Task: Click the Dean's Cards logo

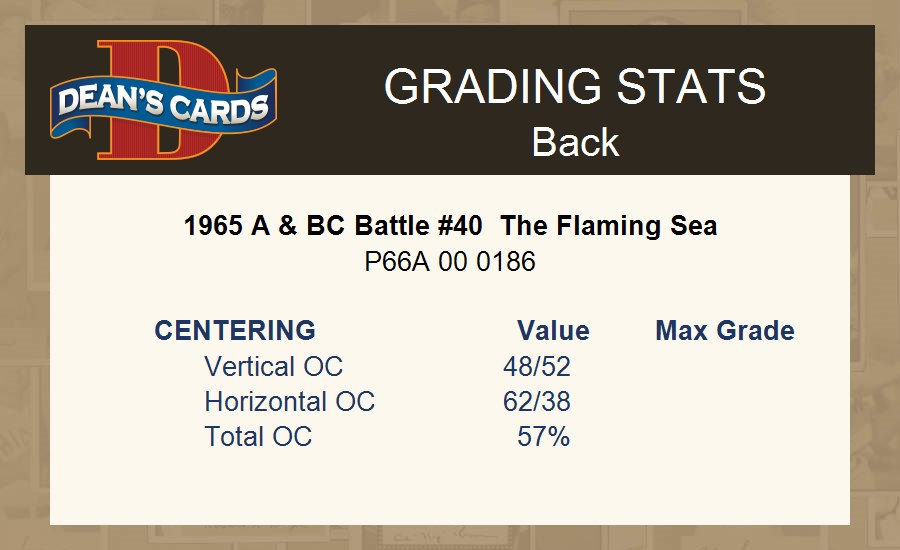Action: click(163, 100)
